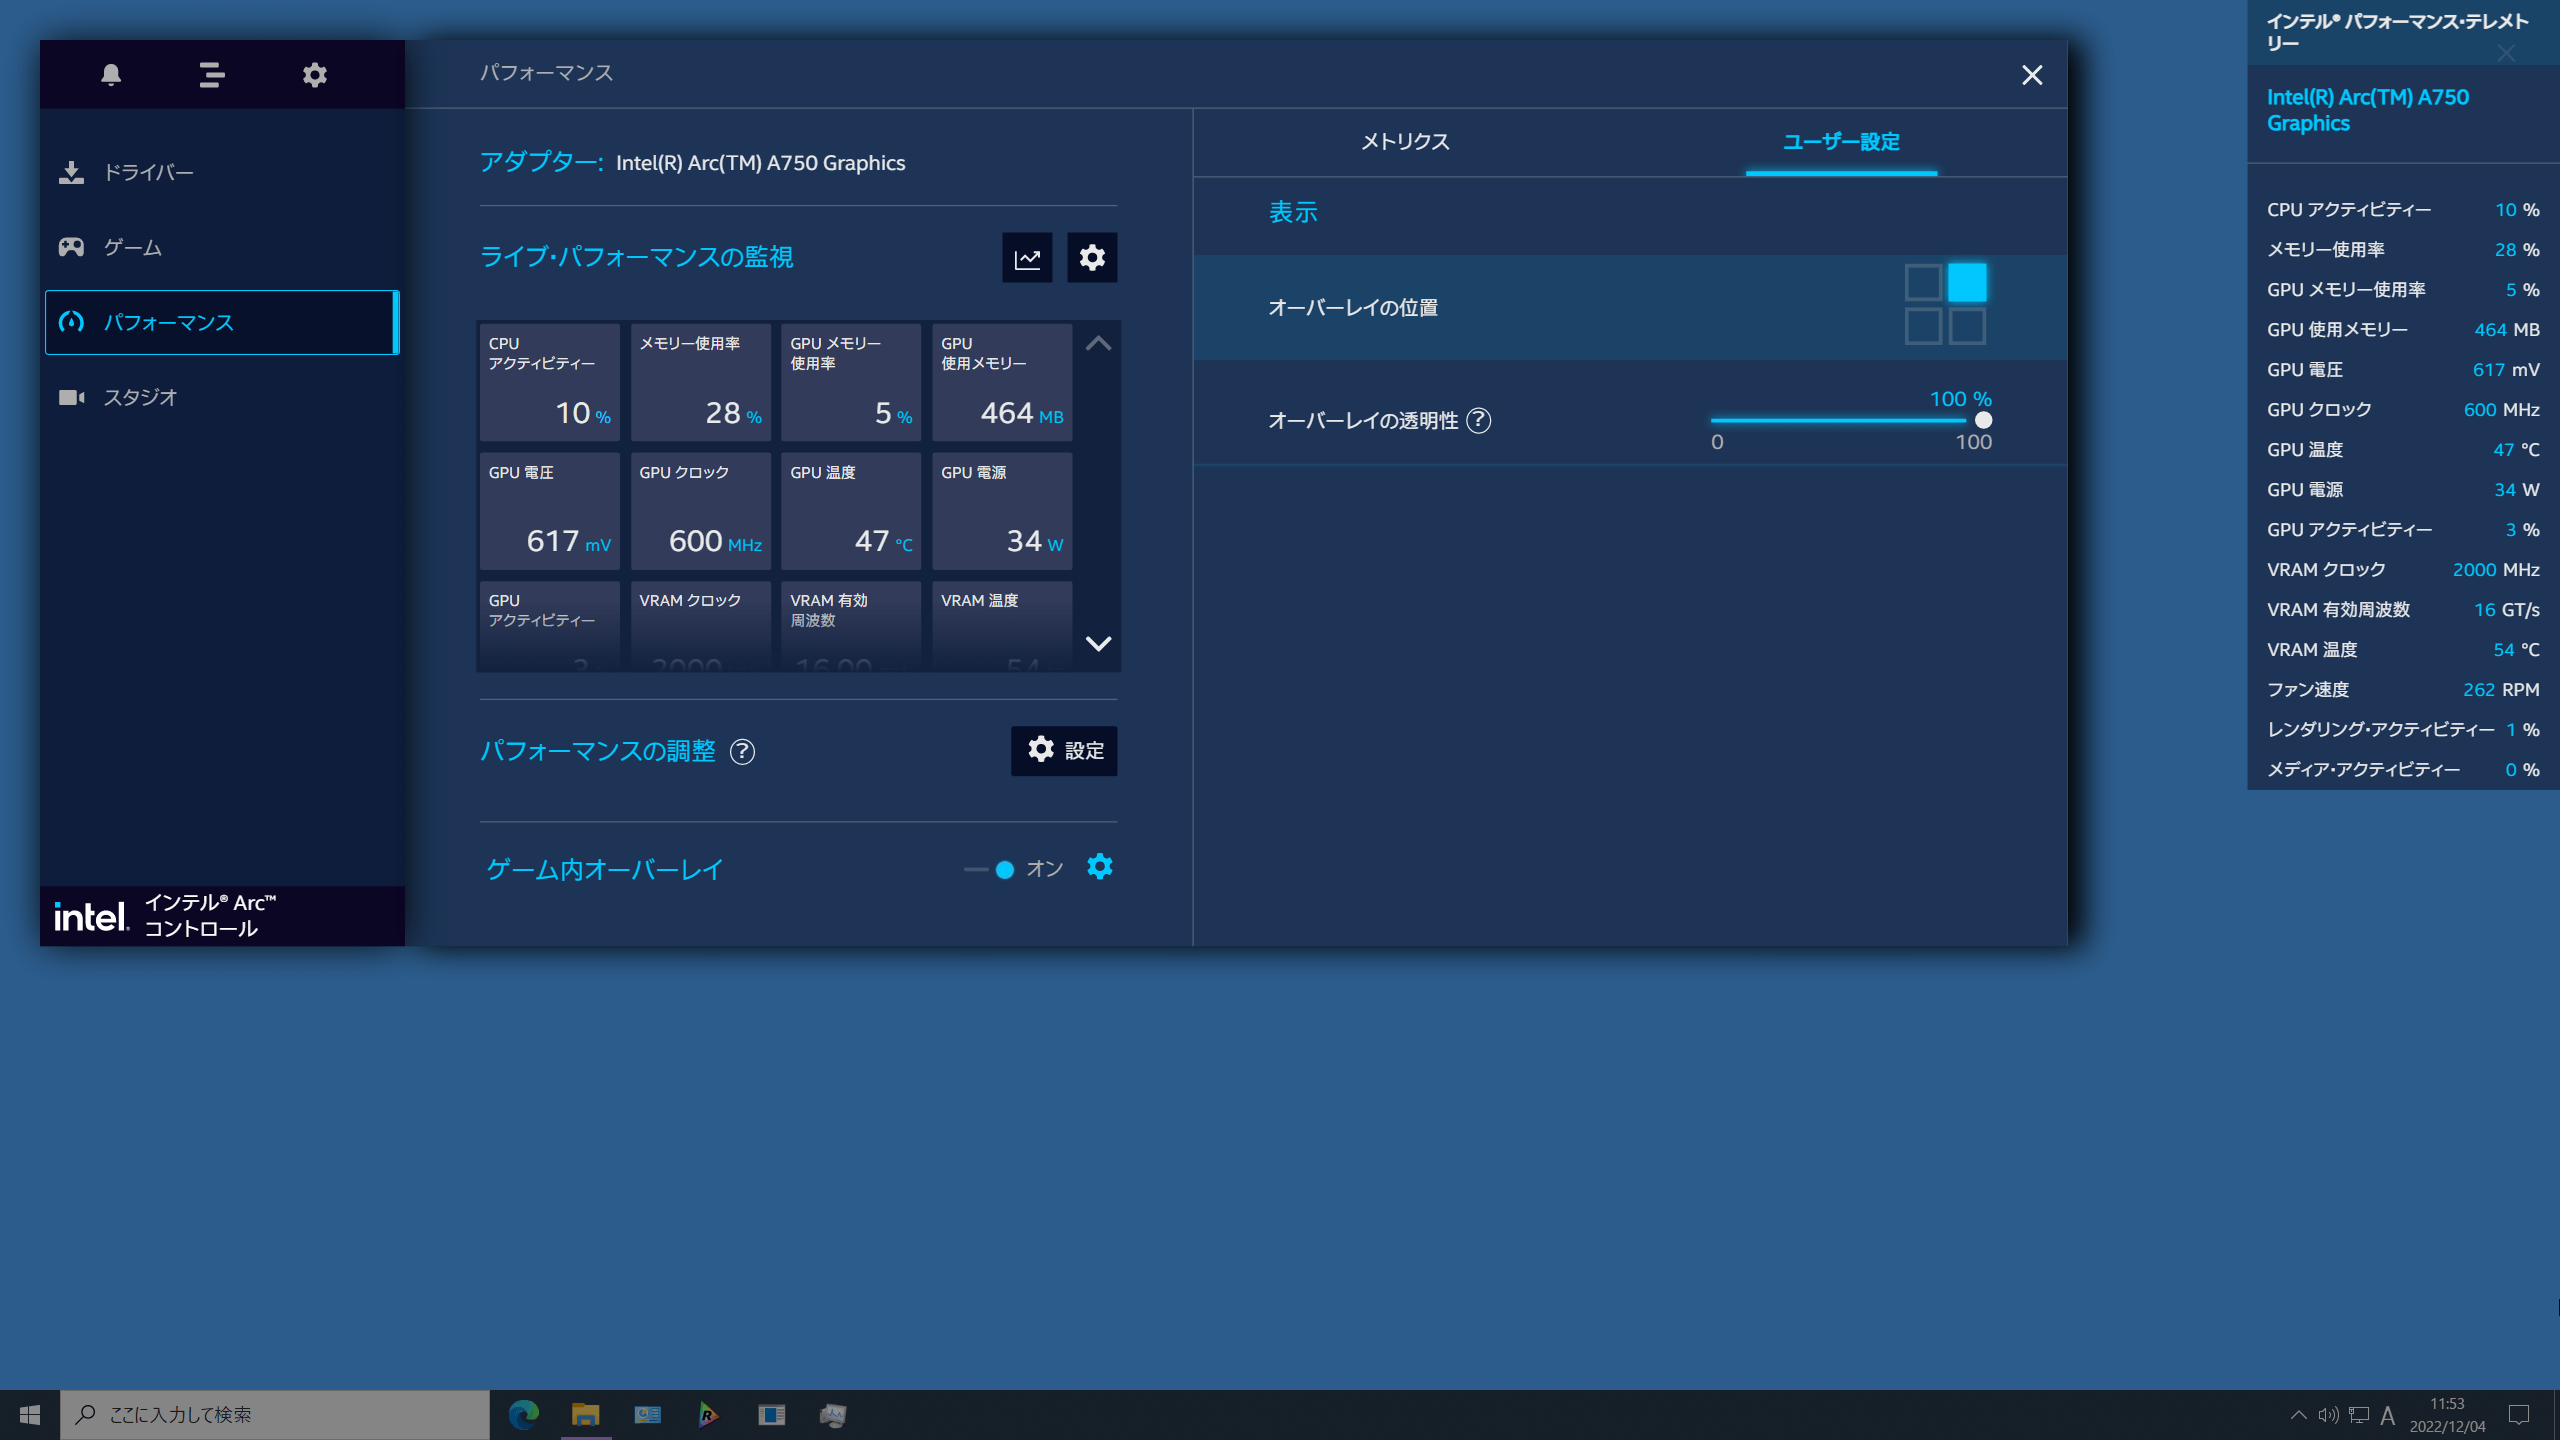2560x1440 pixels.
Task: Select GPU 電圧 tile
Action: coord(549,511)
